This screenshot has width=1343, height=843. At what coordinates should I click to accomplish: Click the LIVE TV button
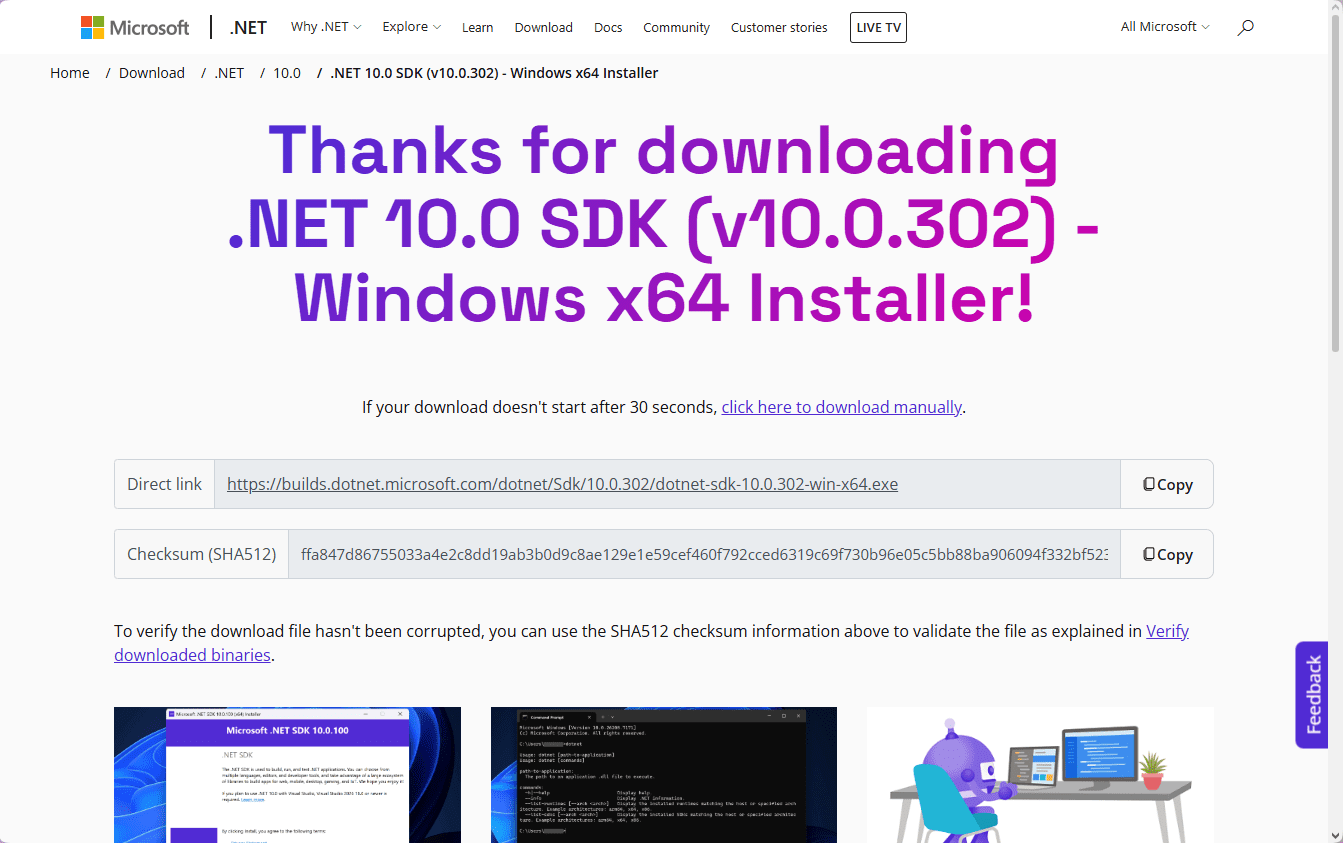click(x=878, y=27)
